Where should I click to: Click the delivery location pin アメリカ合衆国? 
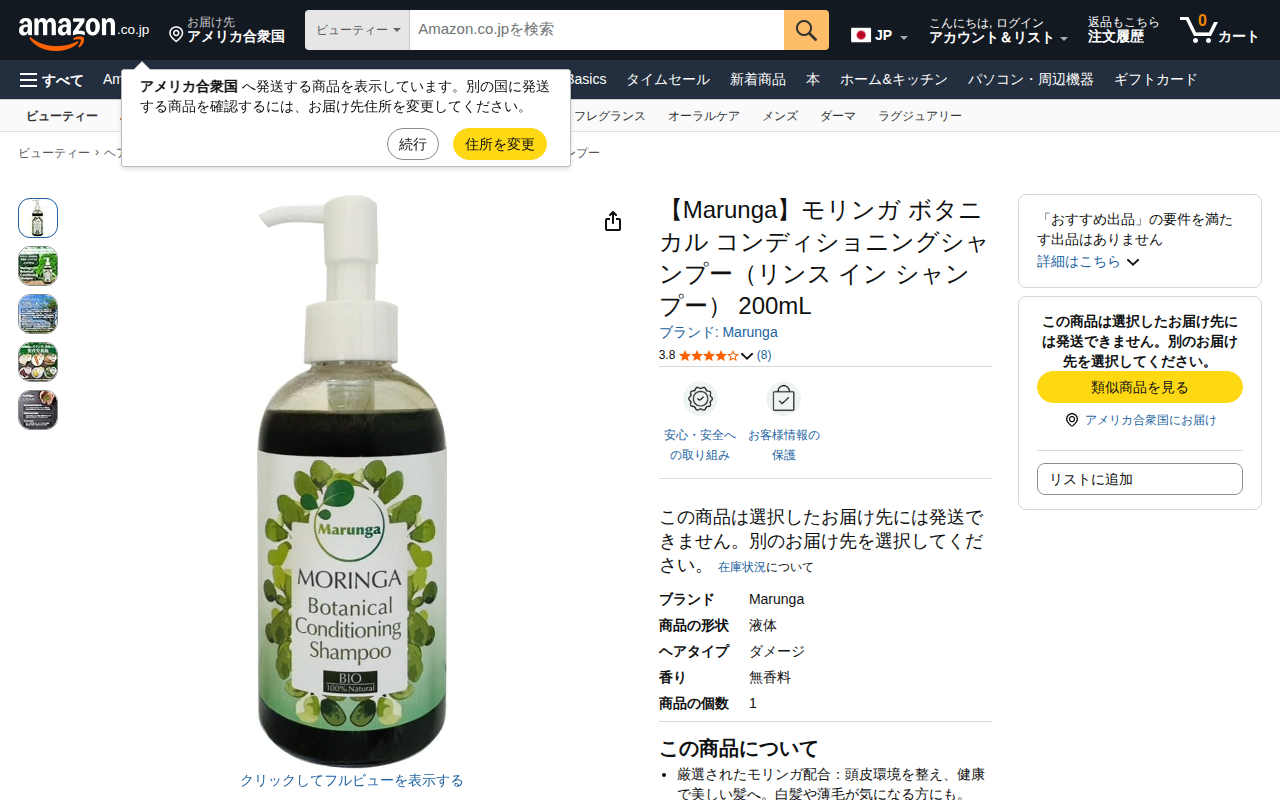pos(227,30)
